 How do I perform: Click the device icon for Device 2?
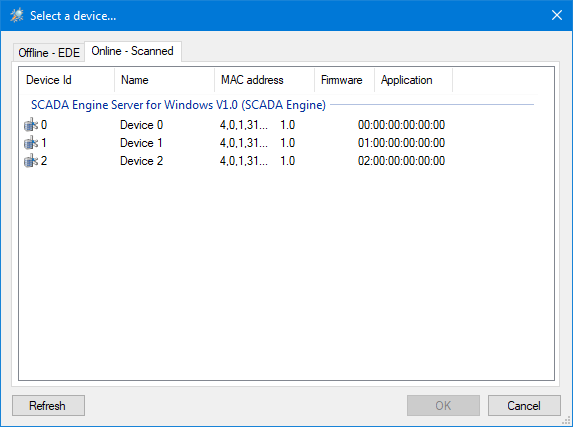pos(31,160)
